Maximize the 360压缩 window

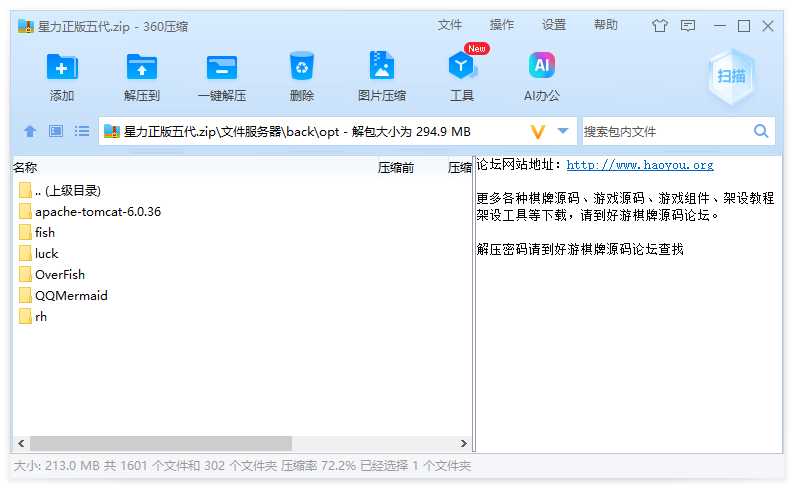pyautogui.click(x=744, y=25)
